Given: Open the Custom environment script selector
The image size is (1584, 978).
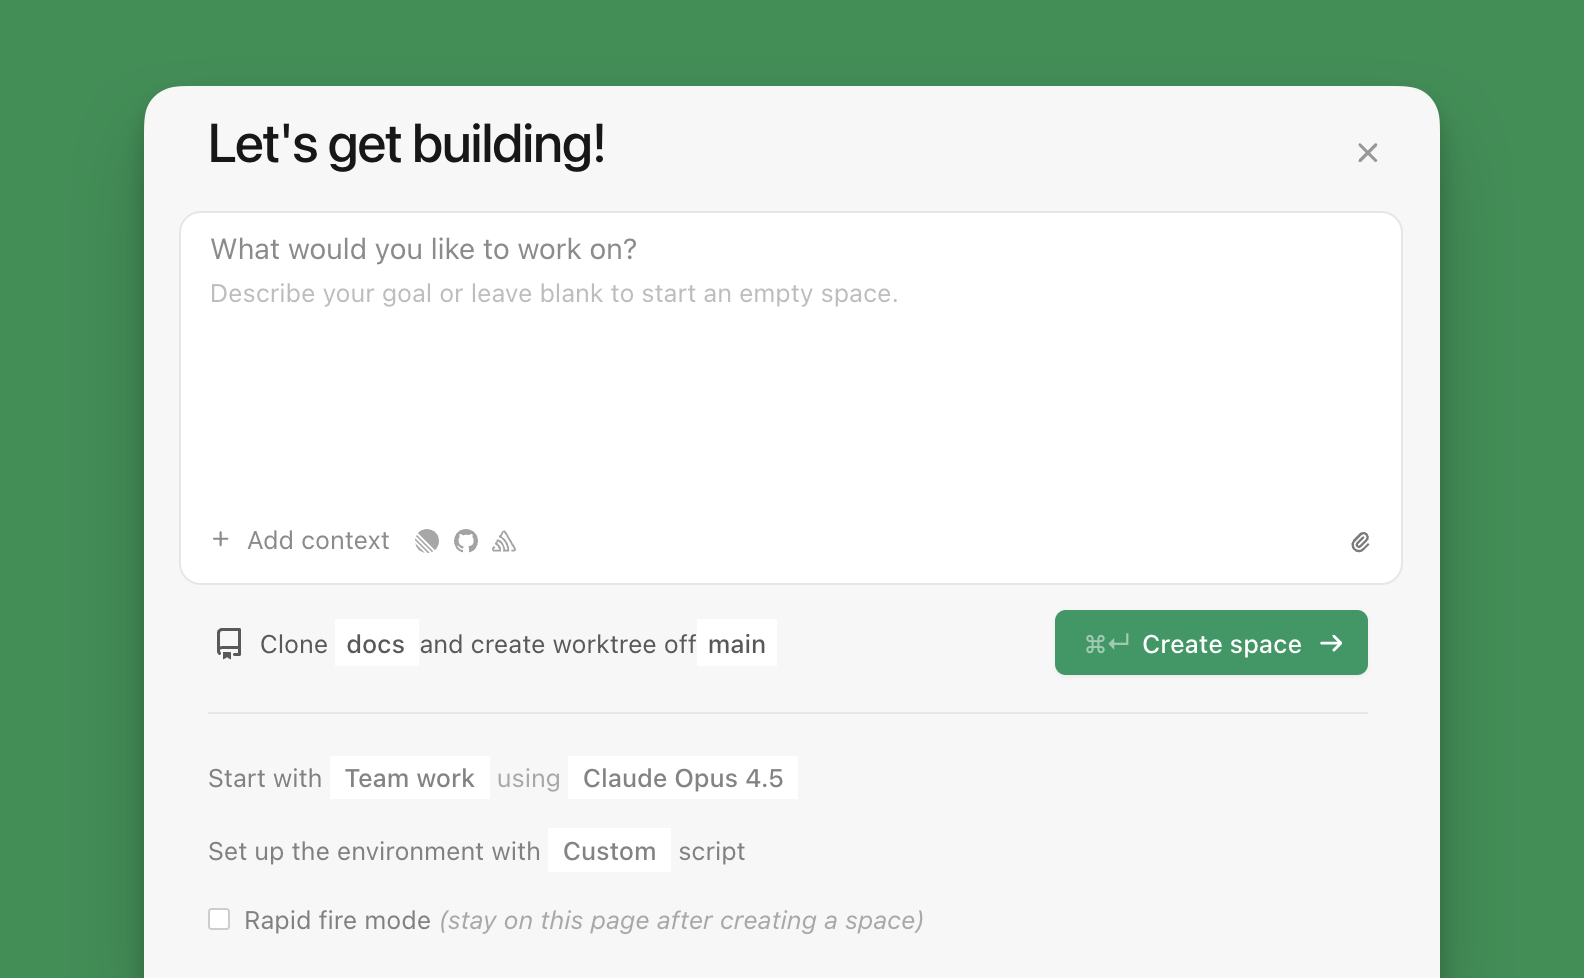Looking at the screenshot, I should 609,850.
